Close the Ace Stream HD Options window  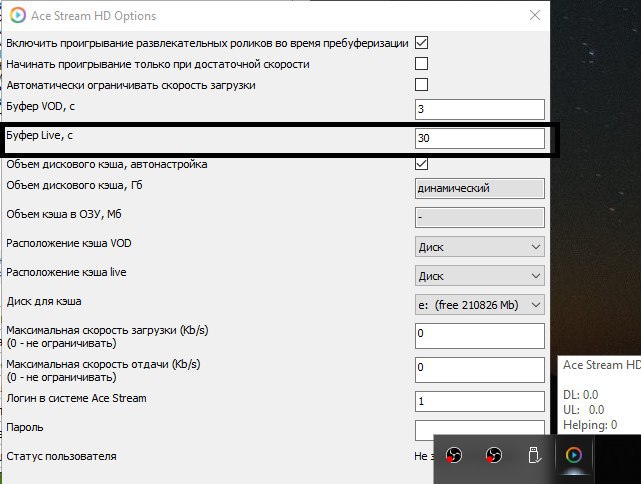tap(535, 16)
